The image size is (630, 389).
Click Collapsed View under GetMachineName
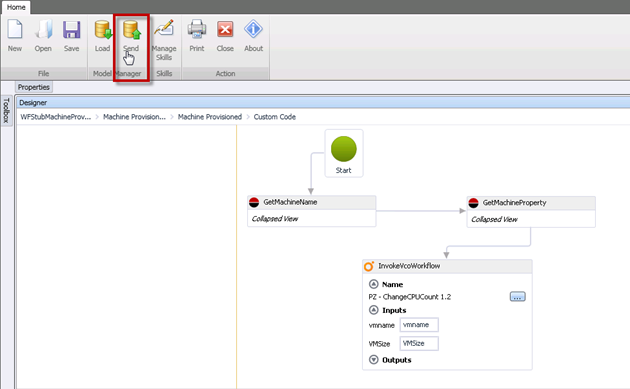tap(275, 219)
